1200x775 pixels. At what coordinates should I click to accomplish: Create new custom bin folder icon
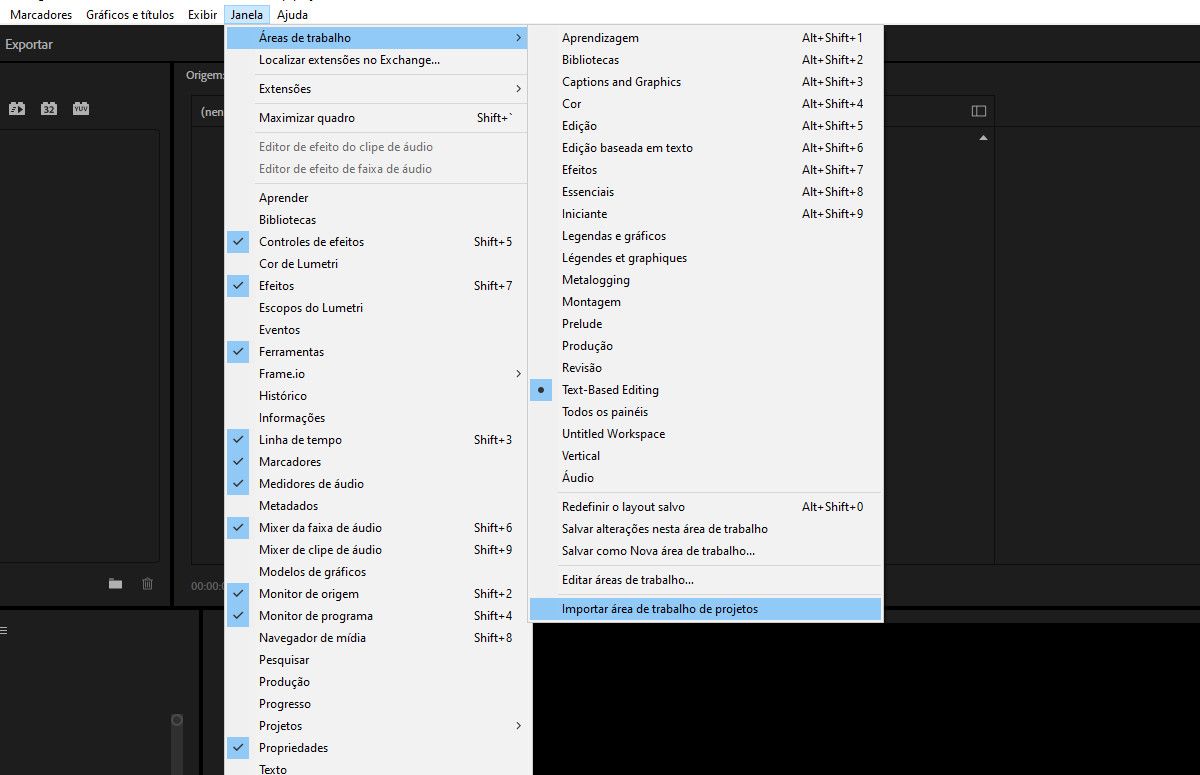tap(115, 584)
